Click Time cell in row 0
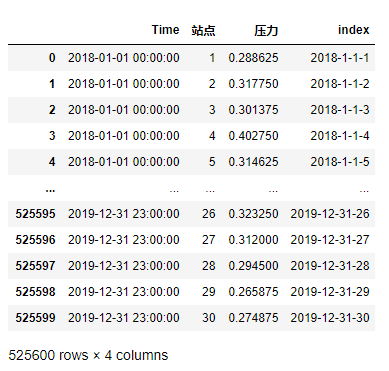 click(x=124, y=58)
